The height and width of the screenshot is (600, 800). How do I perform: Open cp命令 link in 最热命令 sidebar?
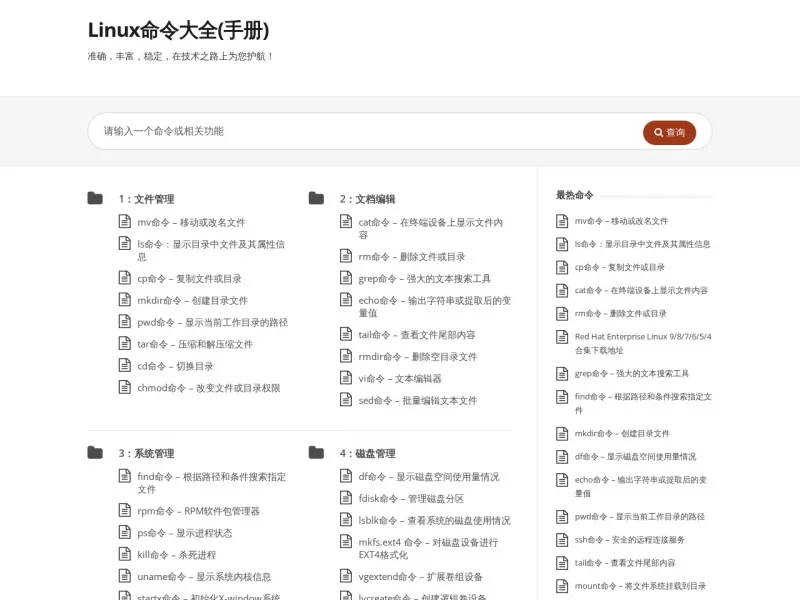click(x=620, y=267)
